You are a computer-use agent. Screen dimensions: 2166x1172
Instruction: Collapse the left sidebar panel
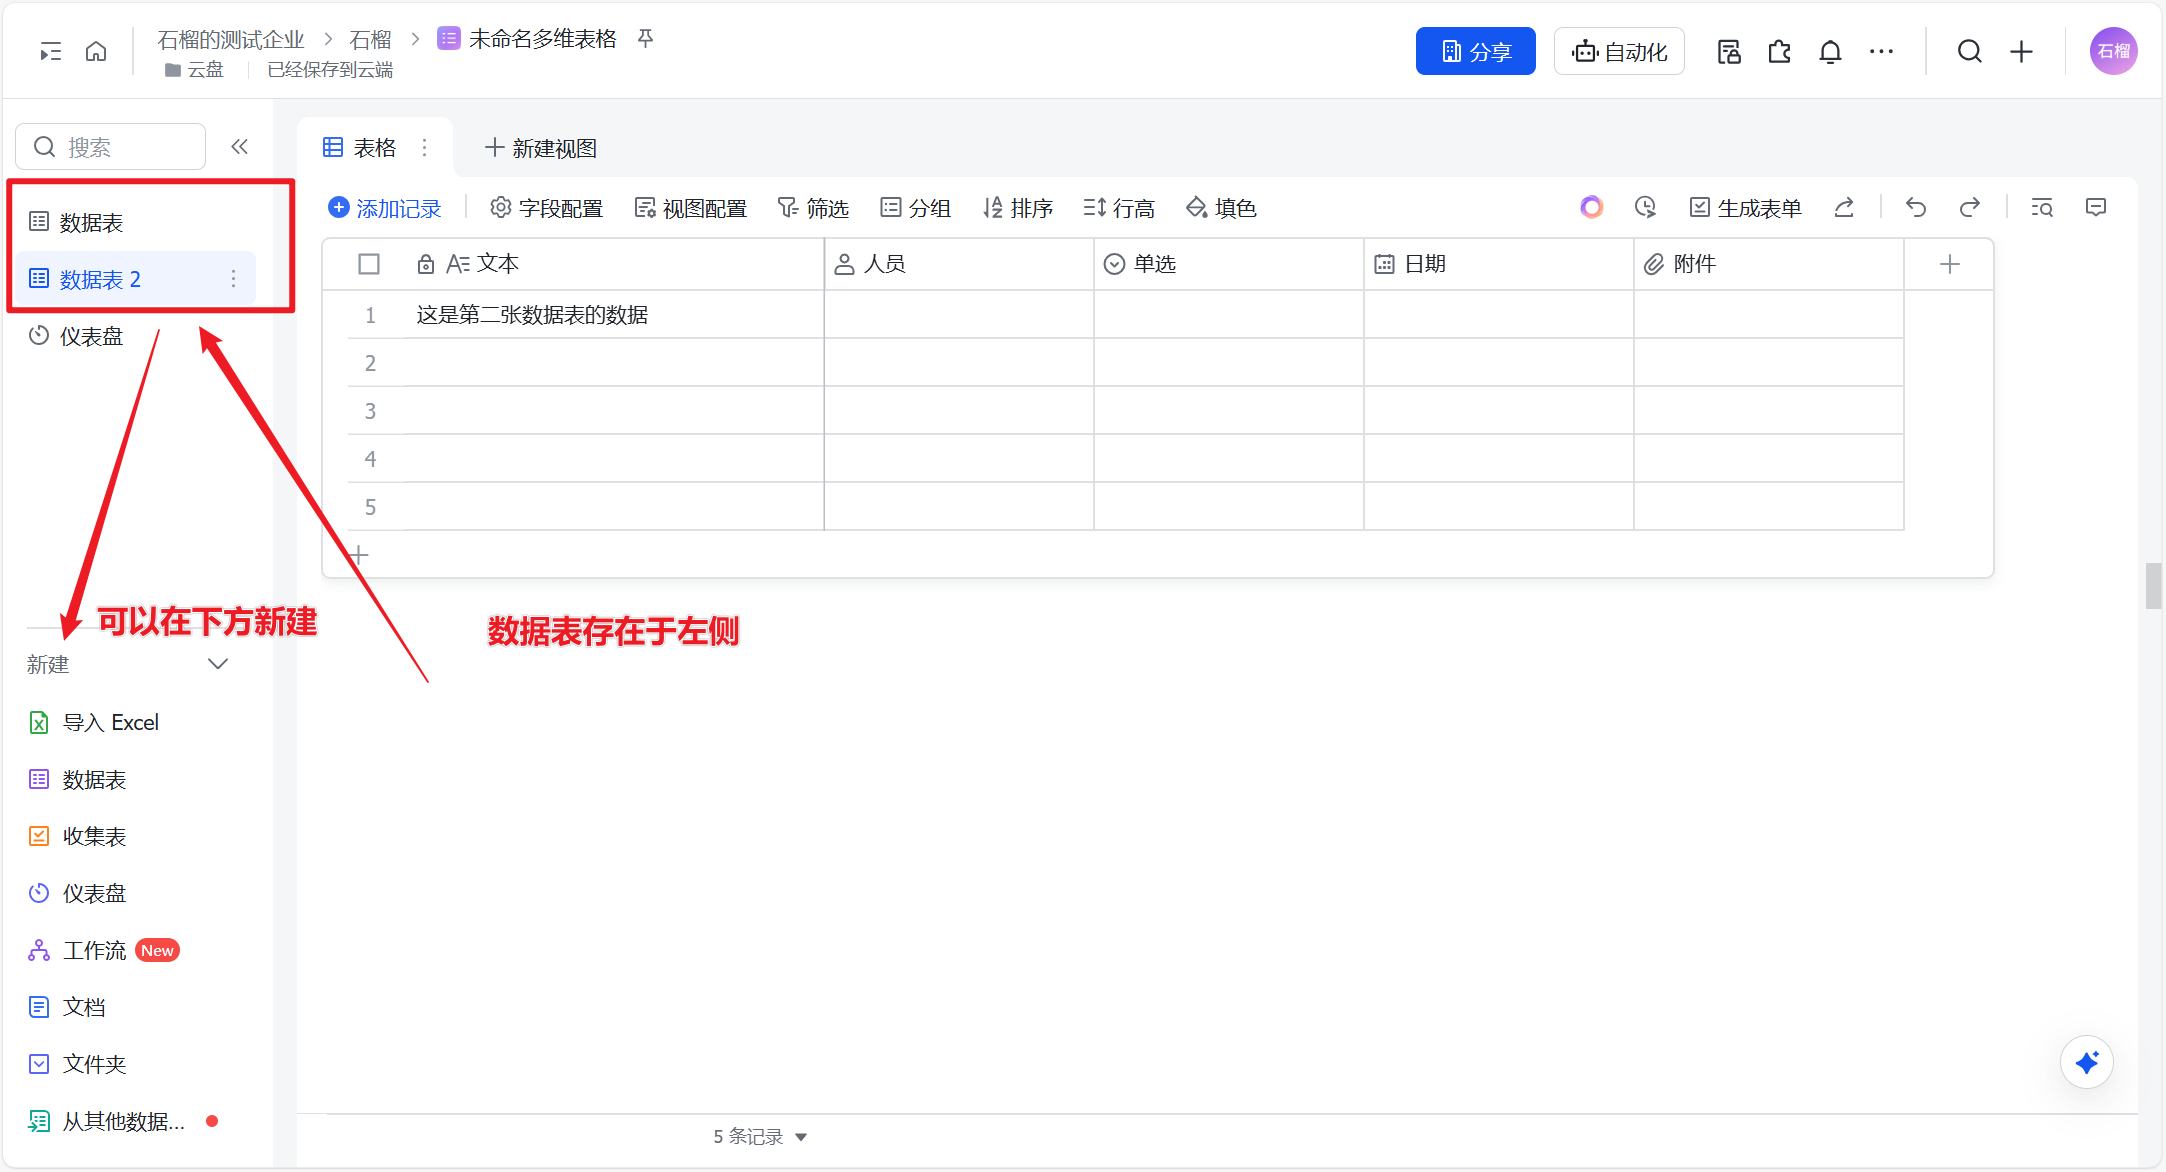239,147
